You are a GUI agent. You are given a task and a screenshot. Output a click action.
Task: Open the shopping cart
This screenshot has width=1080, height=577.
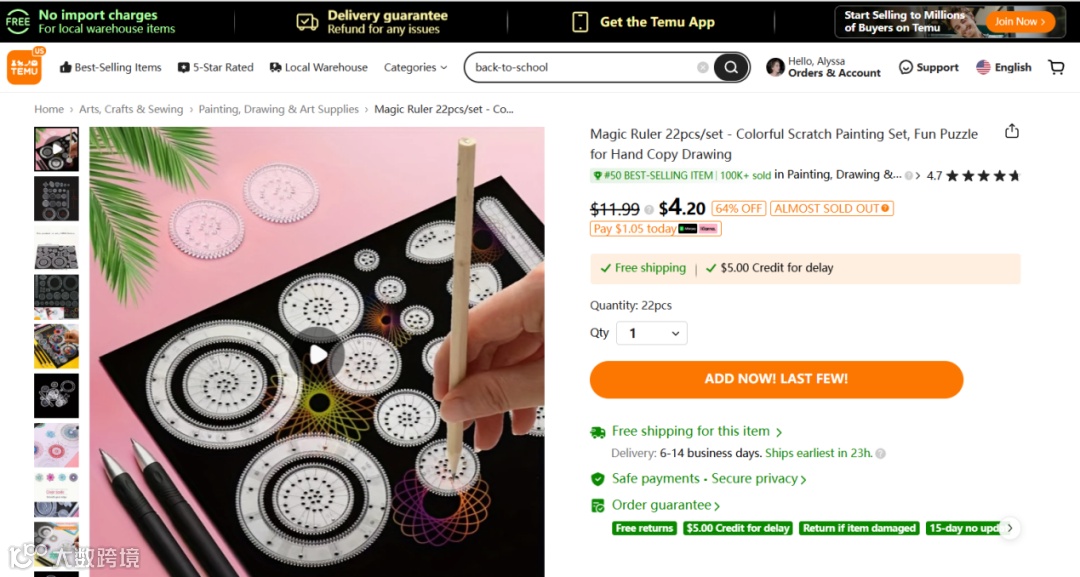point(1056,67)
